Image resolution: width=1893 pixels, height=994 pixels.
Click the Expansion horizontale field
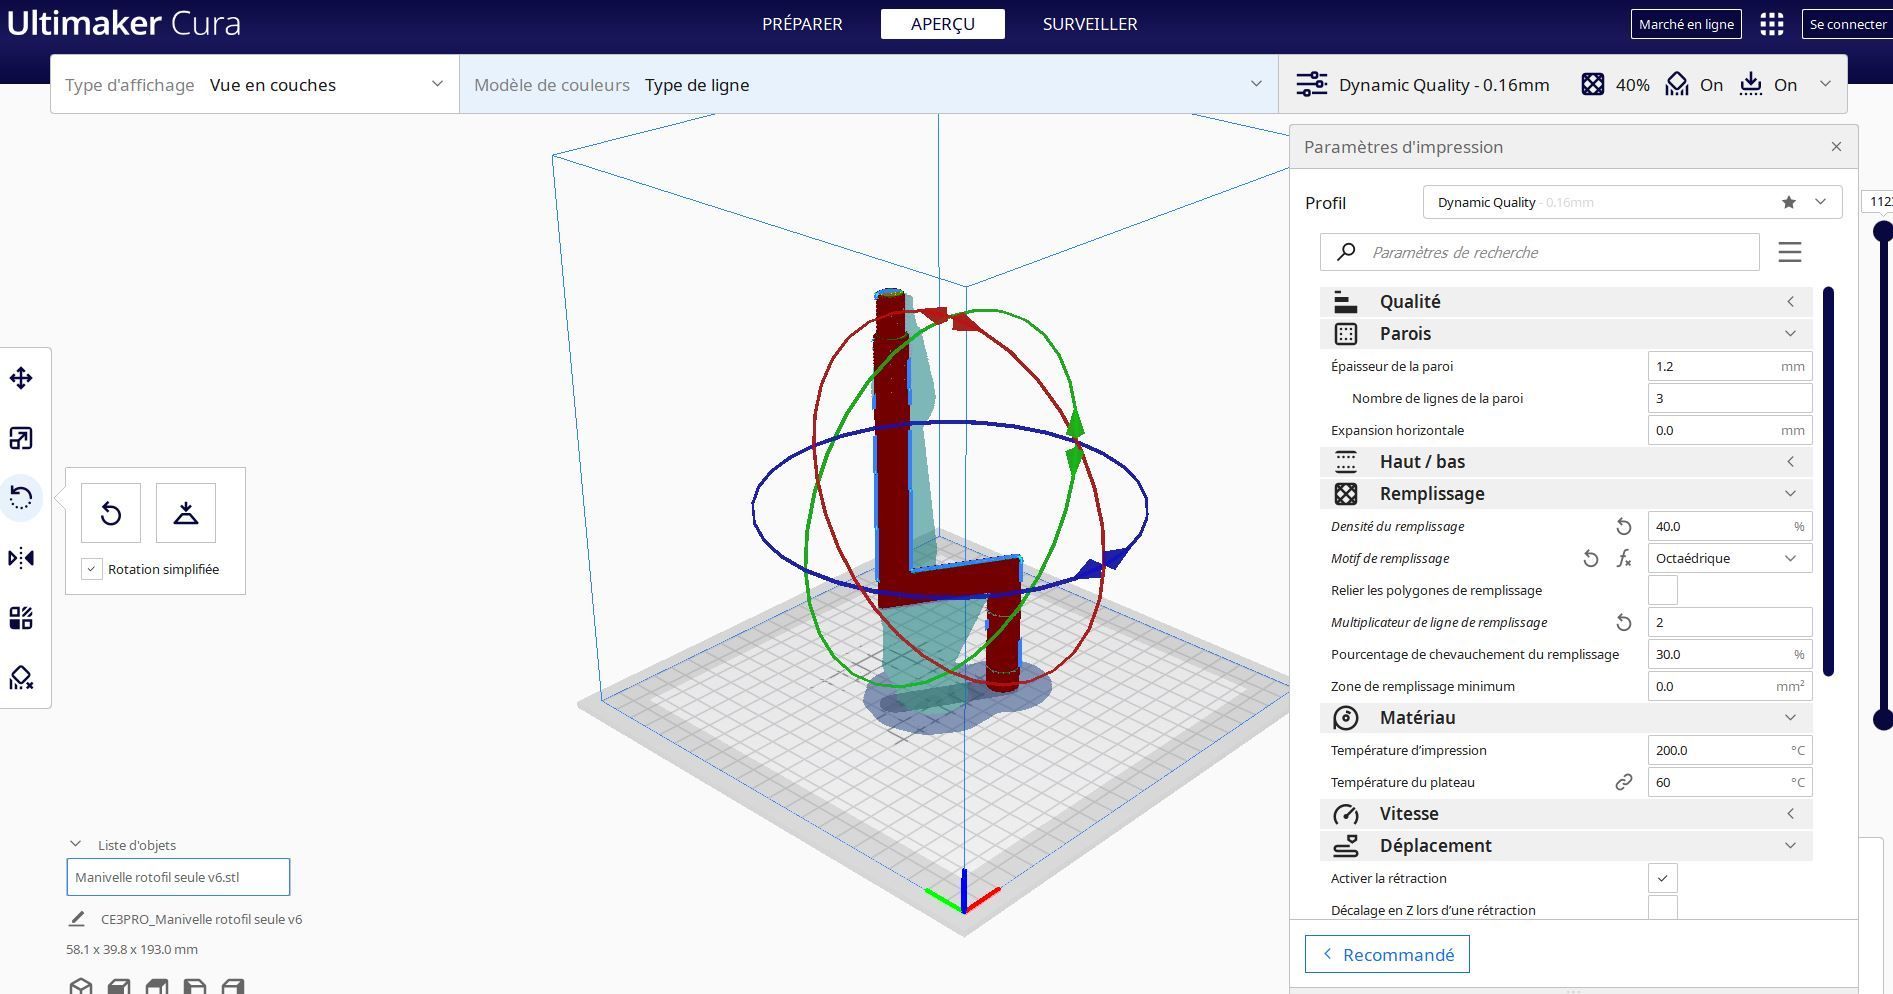(x=1730, y=430)
